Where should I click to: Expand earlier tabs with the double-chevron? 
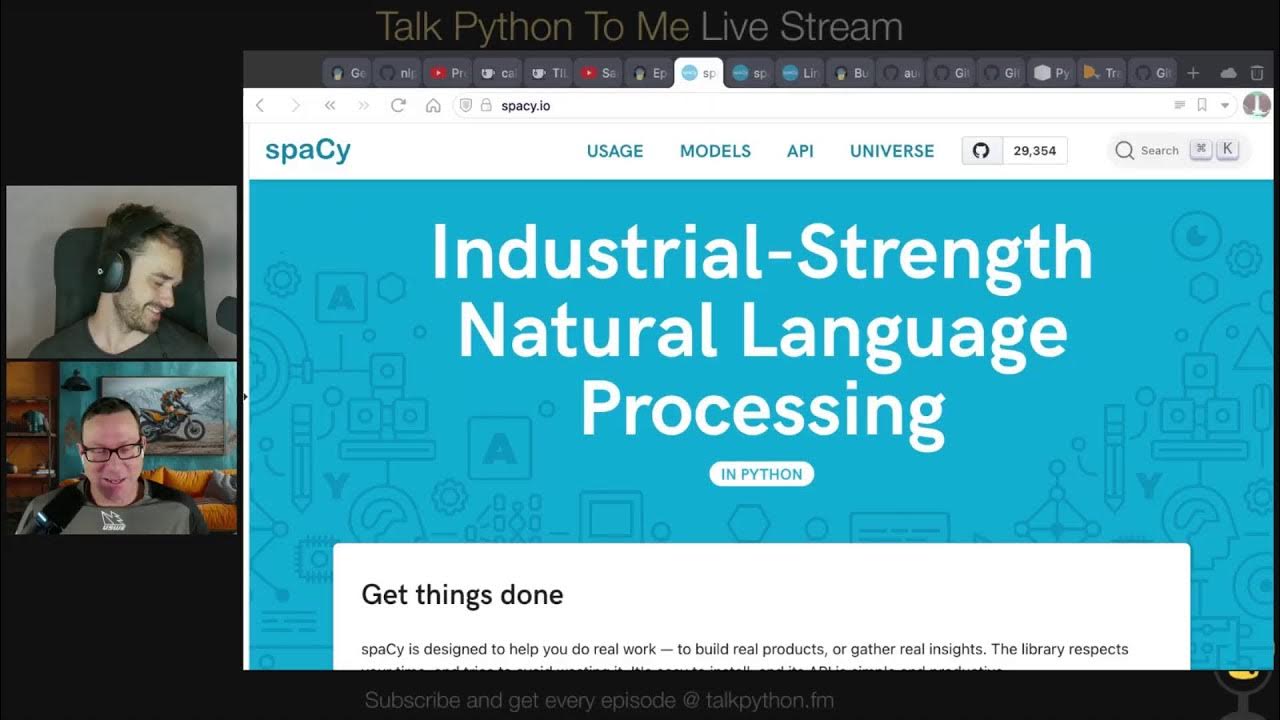tap(330, 105)
